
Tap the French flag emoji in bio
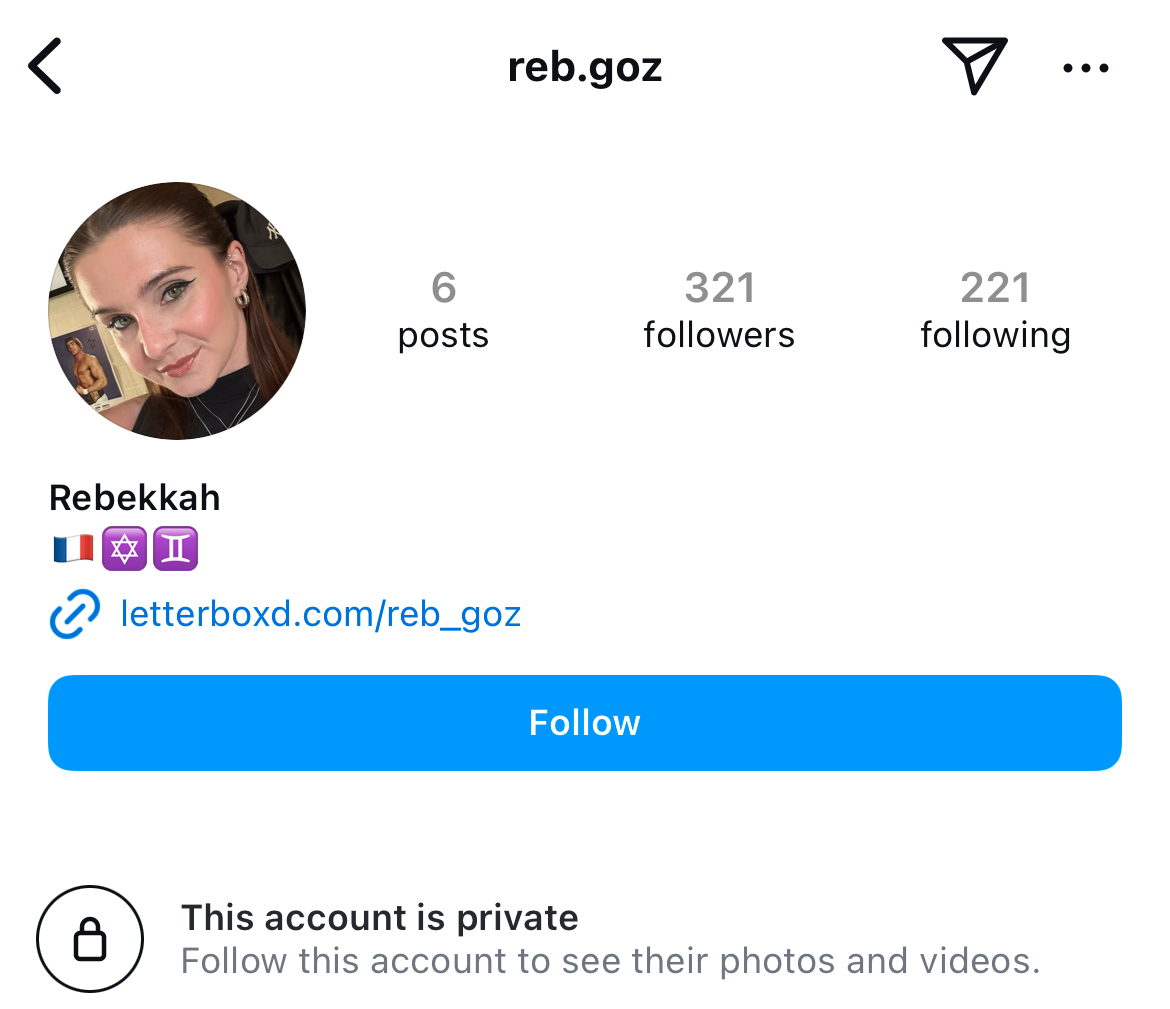73,548
